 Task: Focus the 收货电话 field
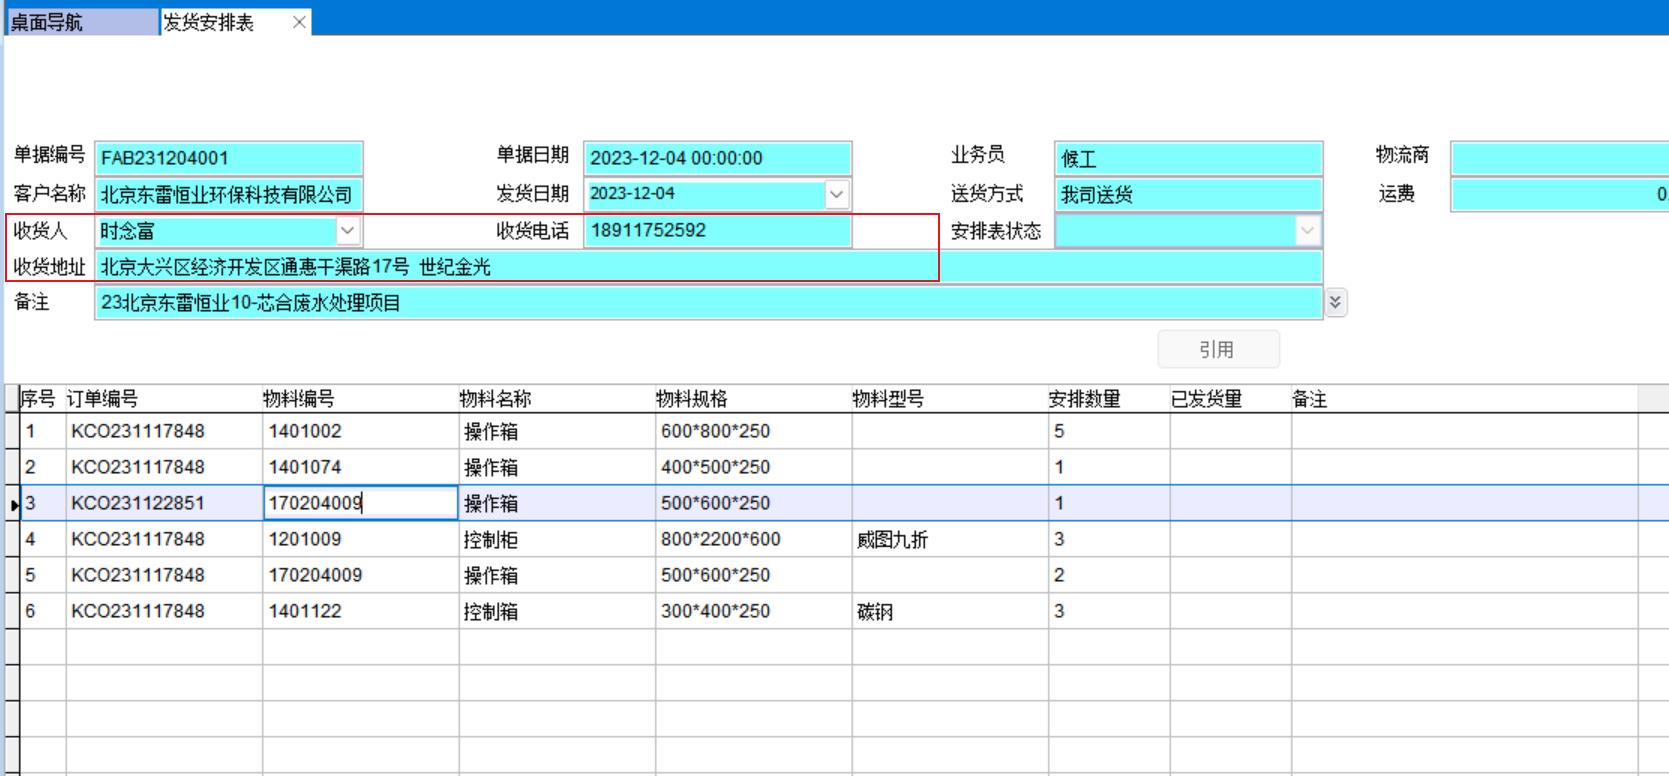click(716, 231)
